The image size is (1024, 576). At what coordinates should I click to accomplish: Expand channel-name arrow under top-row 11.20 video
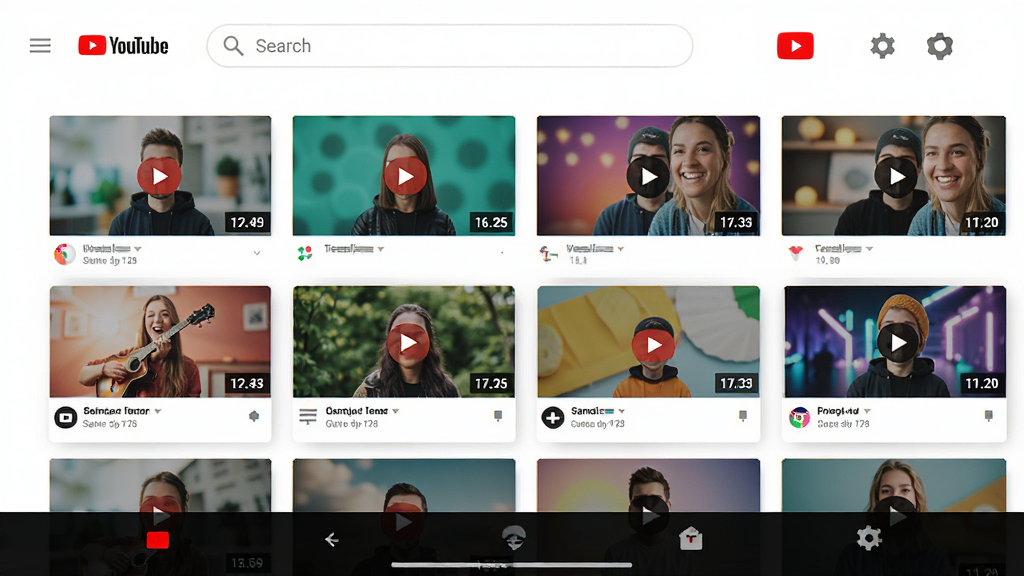pos(869,249)
